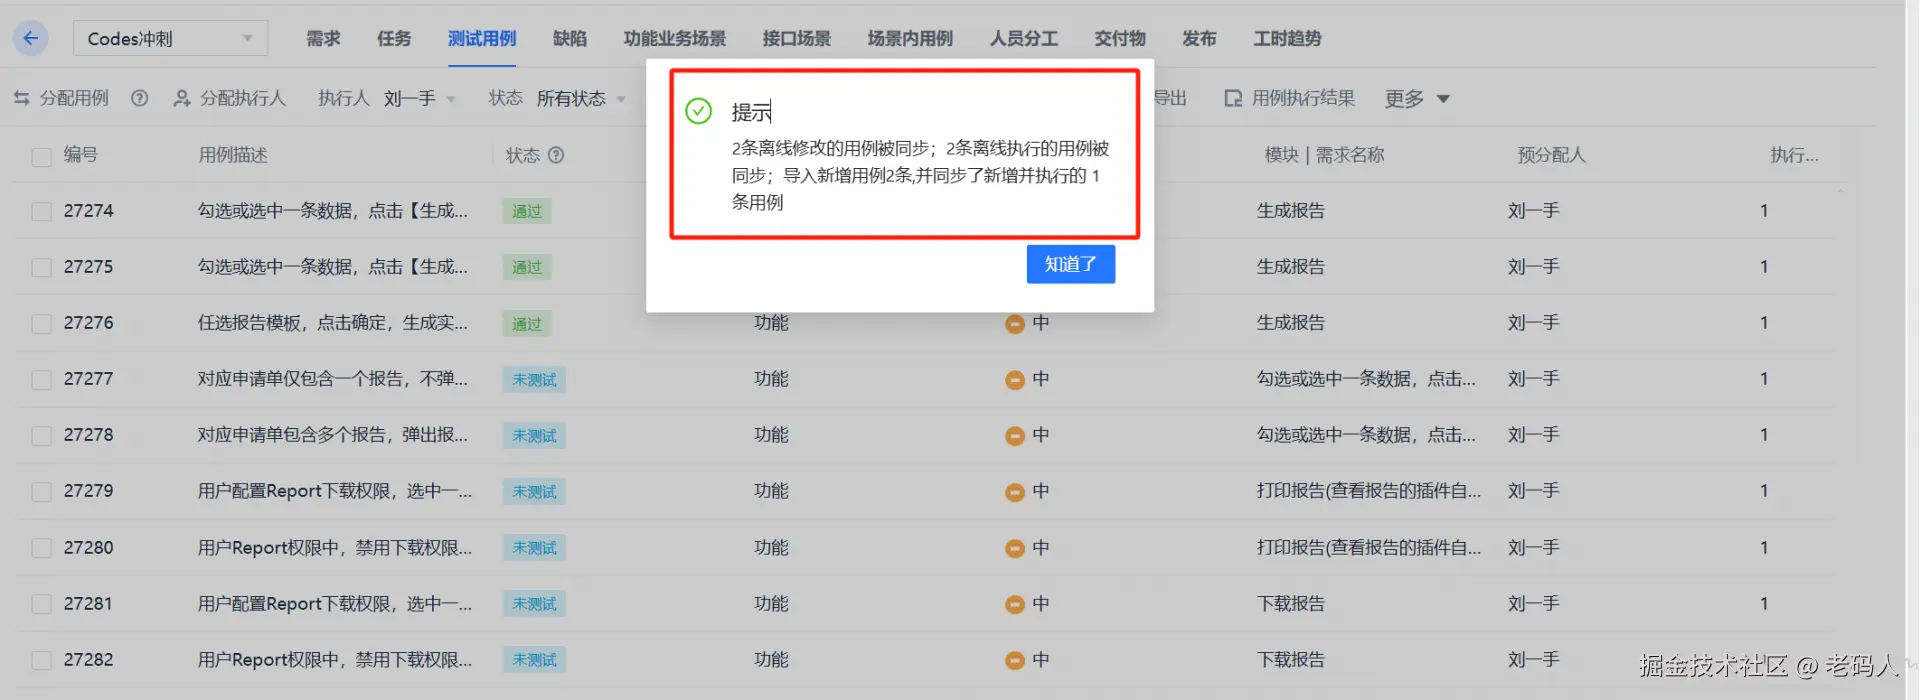Switch to the 场景内用例 tab

click(910, 38)
